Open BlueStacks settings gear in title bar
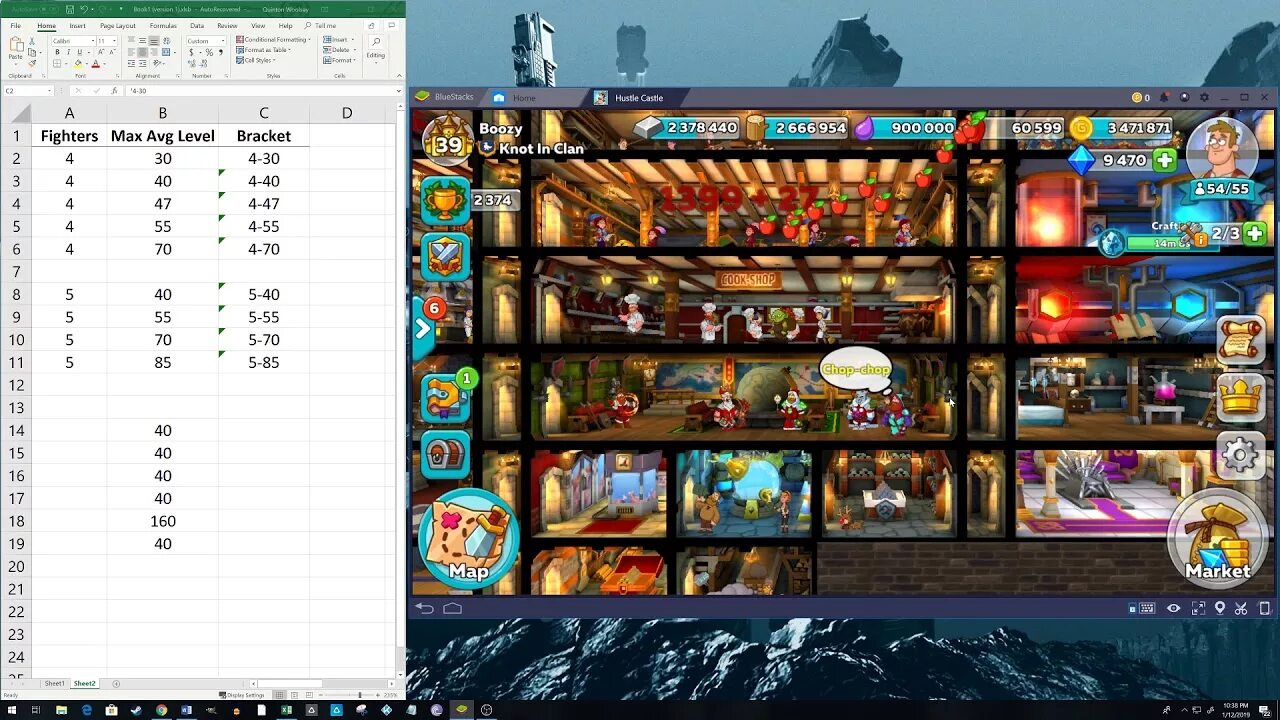The width and height of the screenshot is (1280, 720). click(x=1204, y=98)
